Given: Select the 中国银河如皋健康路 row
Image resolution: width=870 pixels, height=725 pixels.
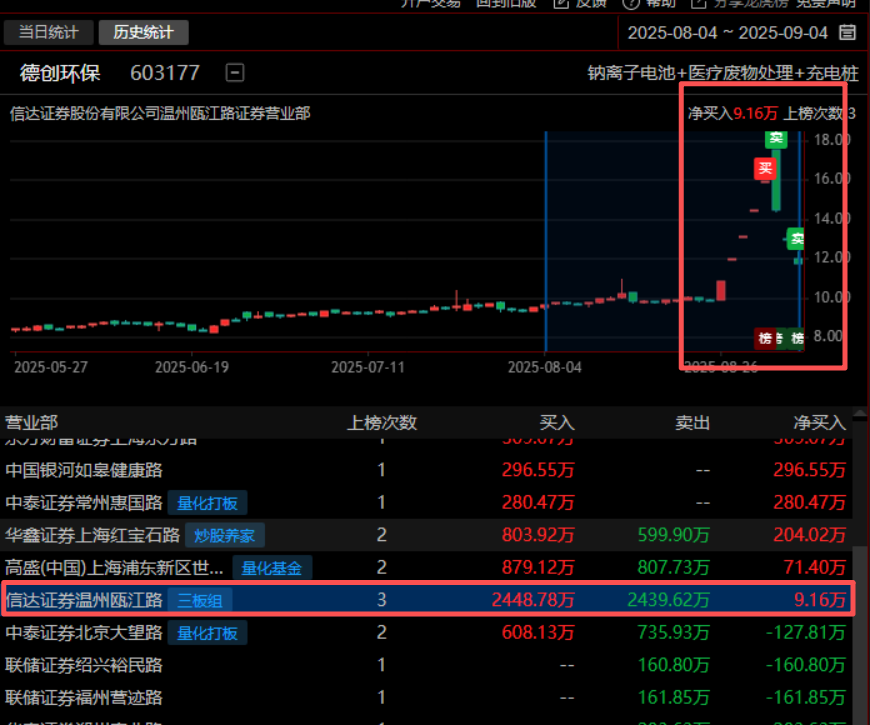Looking at the screenshot, I should click(426, 470).
